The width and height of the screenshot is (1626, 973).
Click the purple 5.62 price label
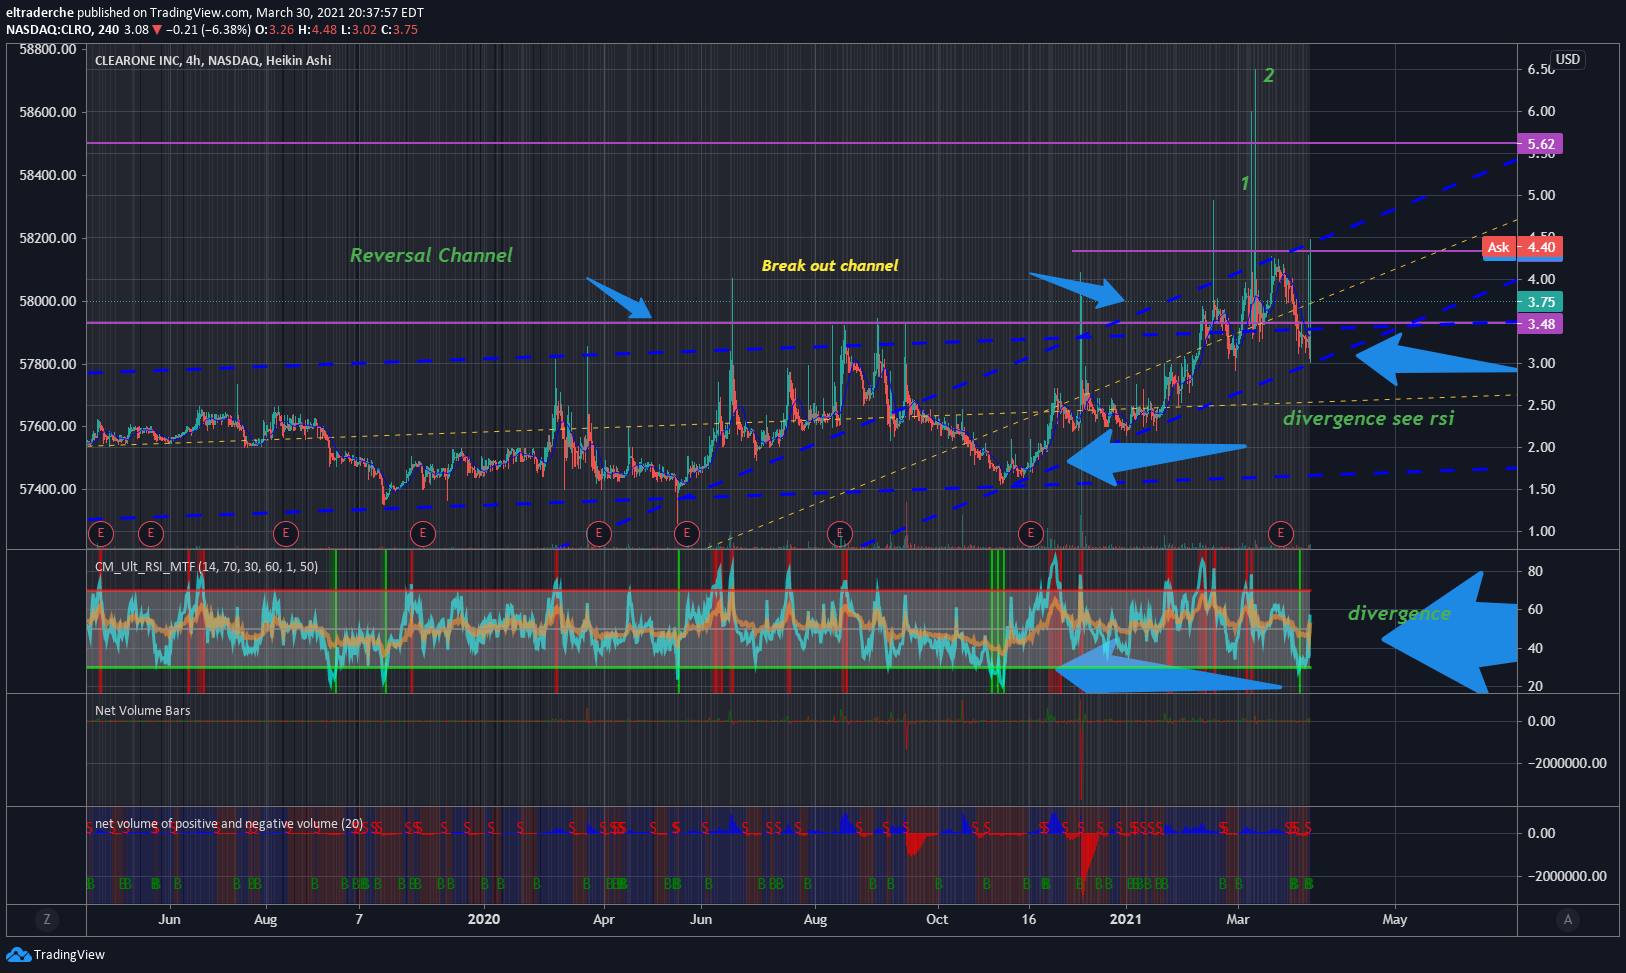click(x=1540, y=144)
